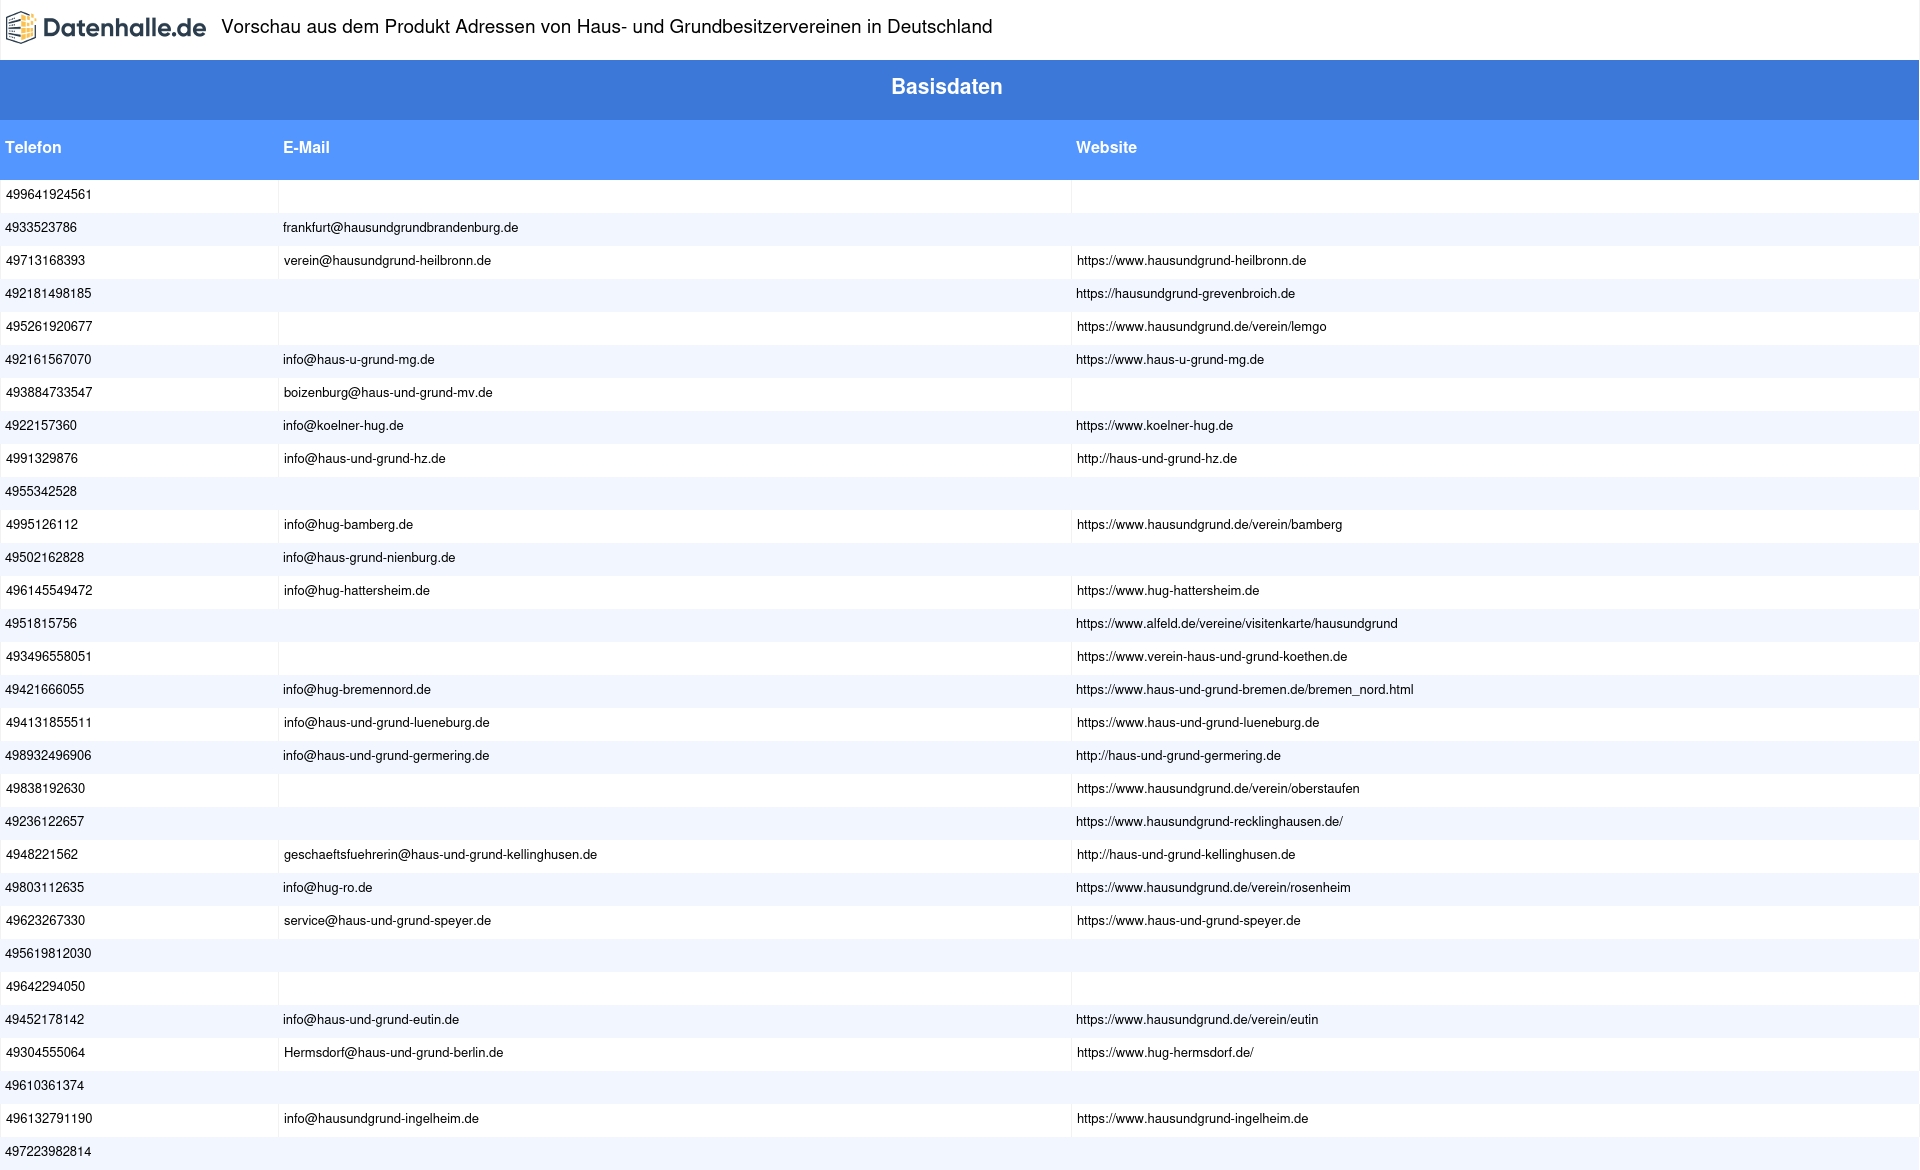Open website https://www.haus-und-grund-lueneburg.de
Screen dimensions: 1920x1170
(x=1198, y=723)
